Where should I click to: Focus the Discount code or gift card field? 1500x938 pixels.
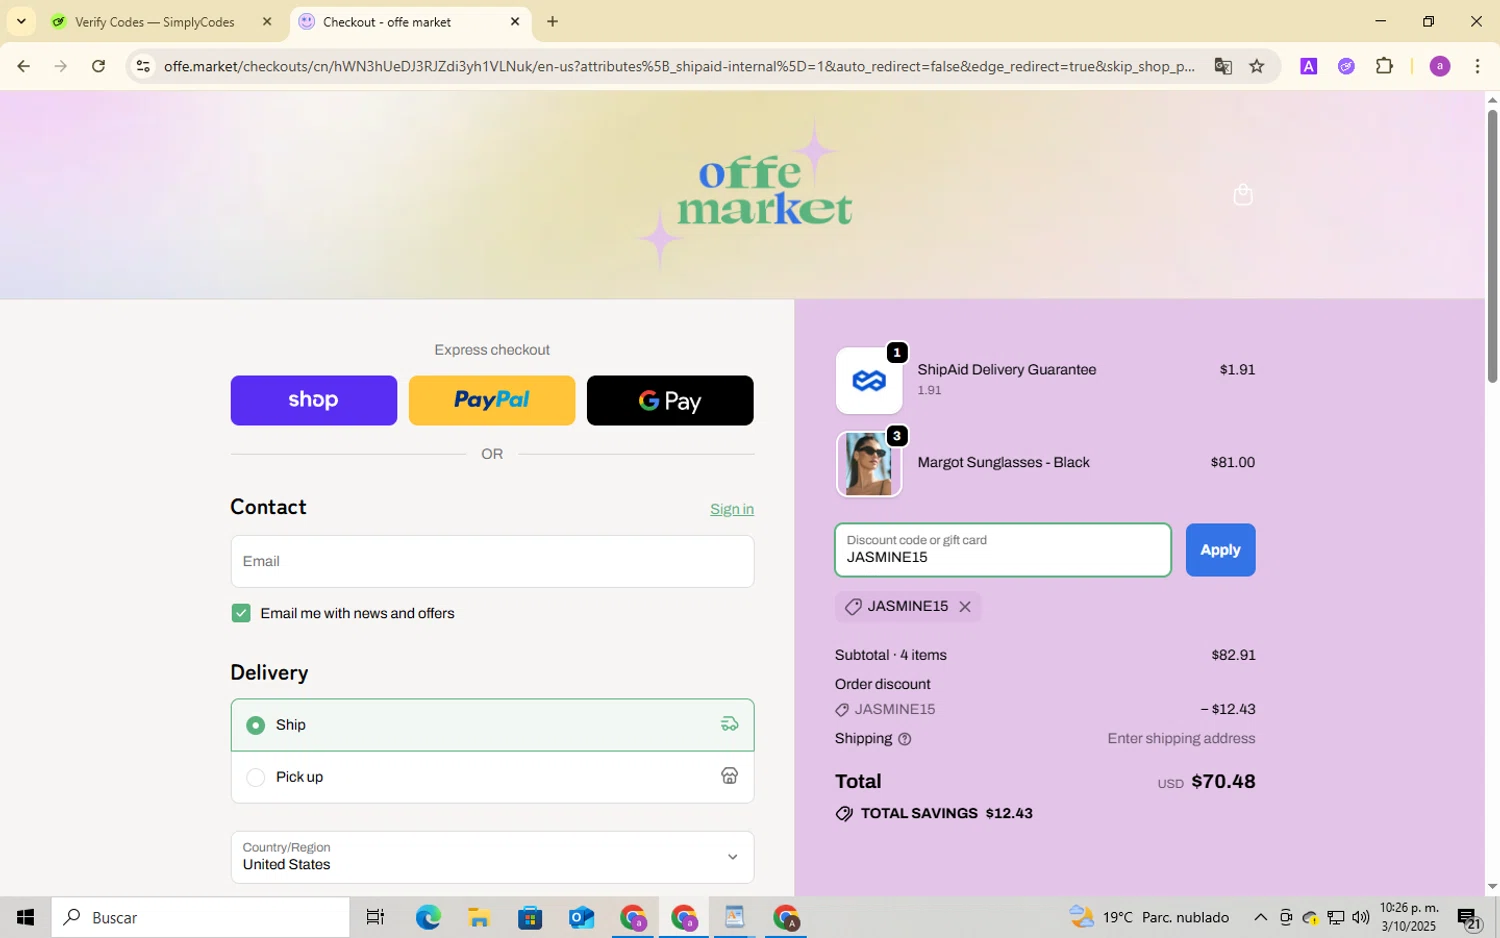point(1003,550)
